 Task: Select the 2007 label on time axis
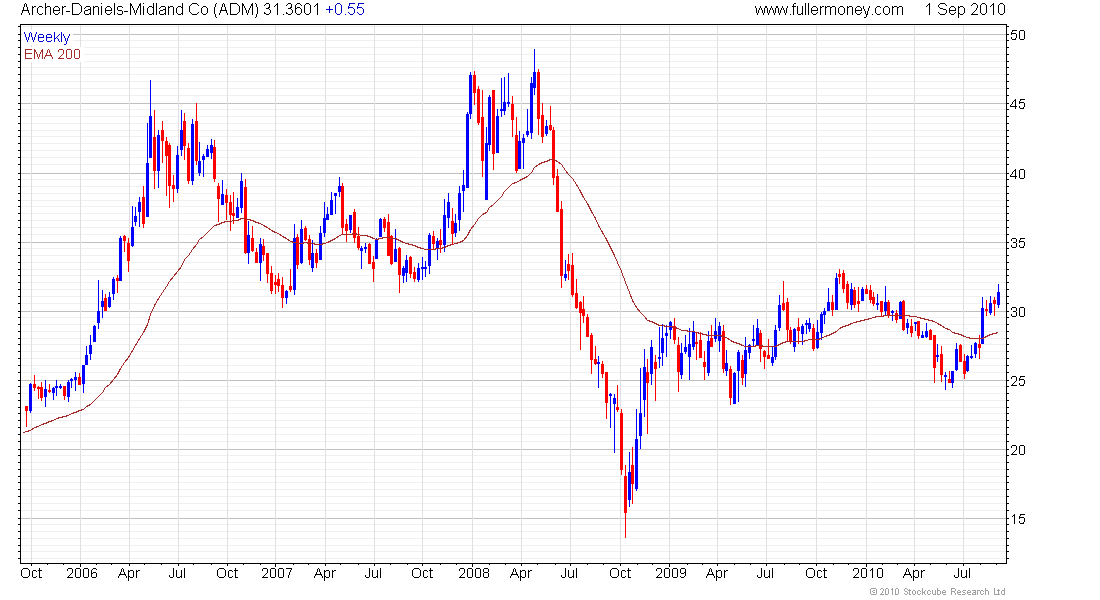[277, 573]
